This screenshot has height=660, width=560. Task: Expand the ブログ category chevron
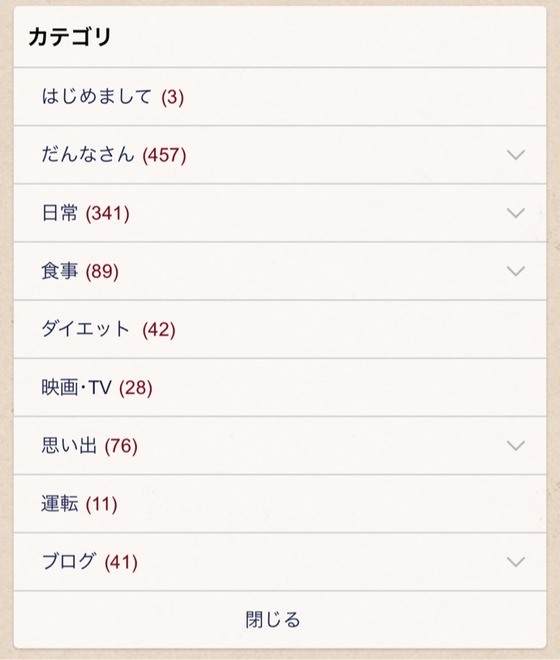[x=515, y=562]
